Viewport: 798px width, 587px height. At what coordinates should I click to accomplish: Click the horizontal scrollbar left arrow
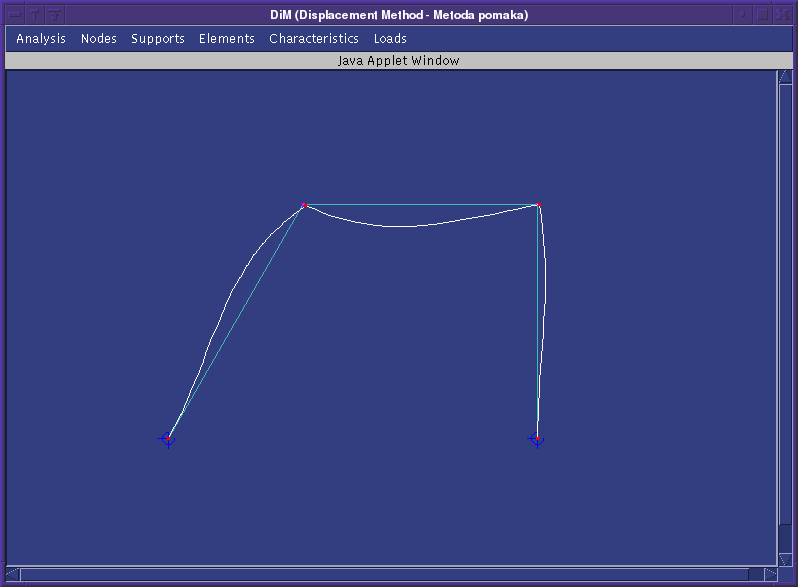coord(13,574)
